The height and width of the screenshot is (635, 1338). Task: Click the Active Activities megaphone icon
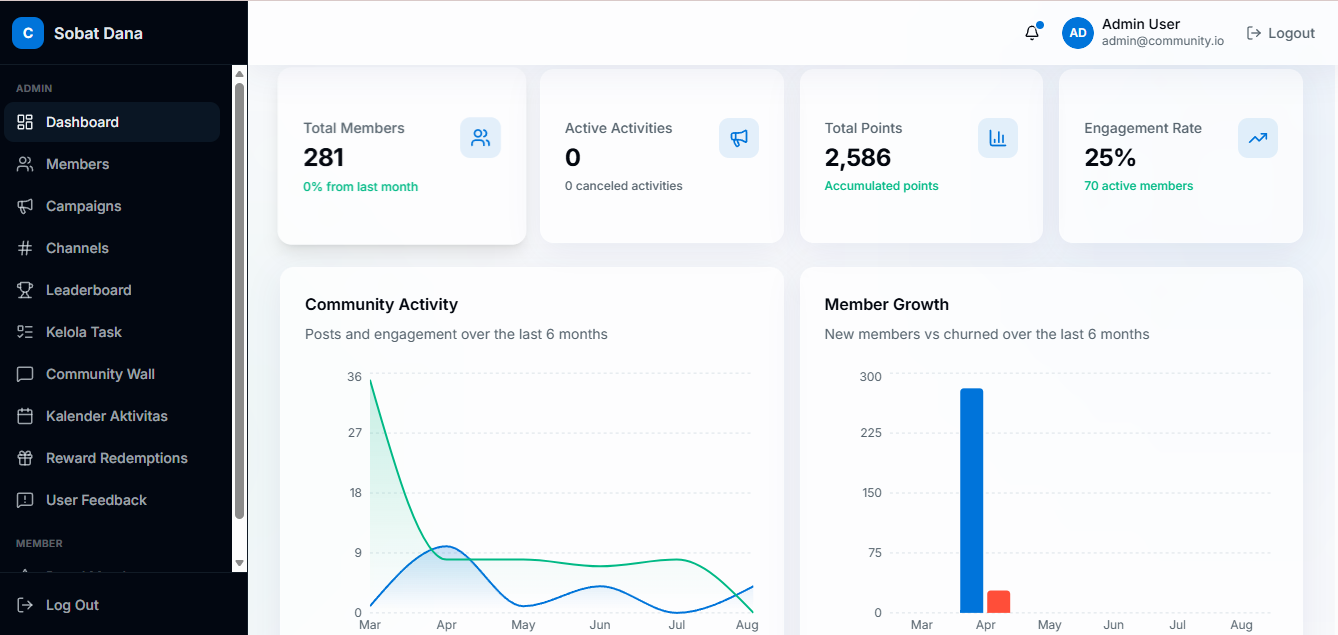[739, 138]
